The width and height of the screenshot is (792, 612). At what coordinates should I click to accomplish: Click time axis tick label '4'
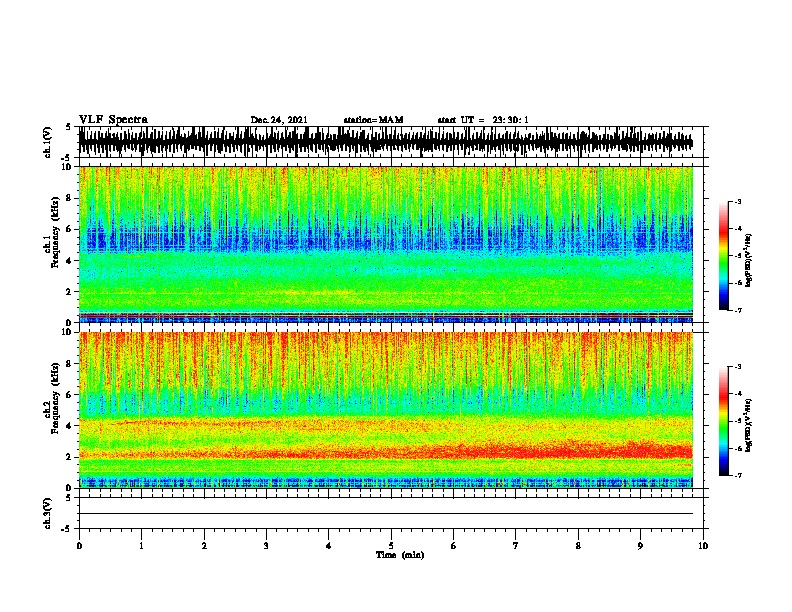coord(329,546)
